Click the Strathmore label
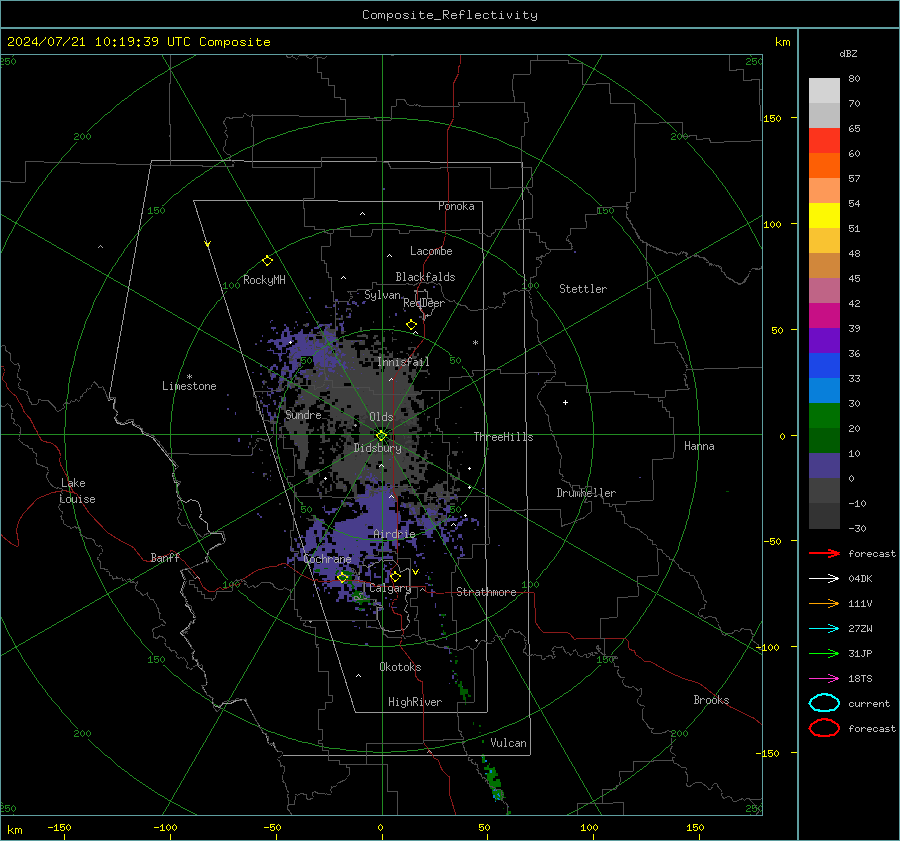The image size is (900, 841). click(x=486, y=592)
